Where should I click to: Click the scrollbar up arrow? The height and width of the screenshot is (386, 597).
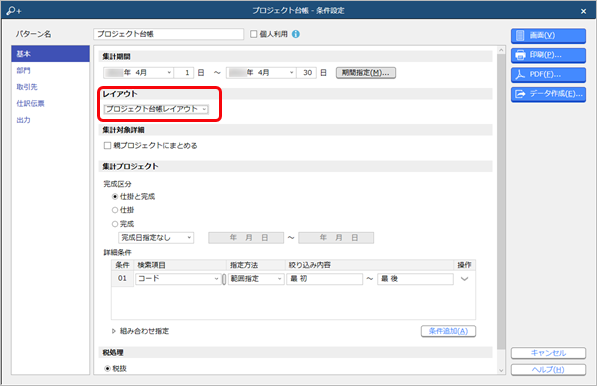[501, 50]
